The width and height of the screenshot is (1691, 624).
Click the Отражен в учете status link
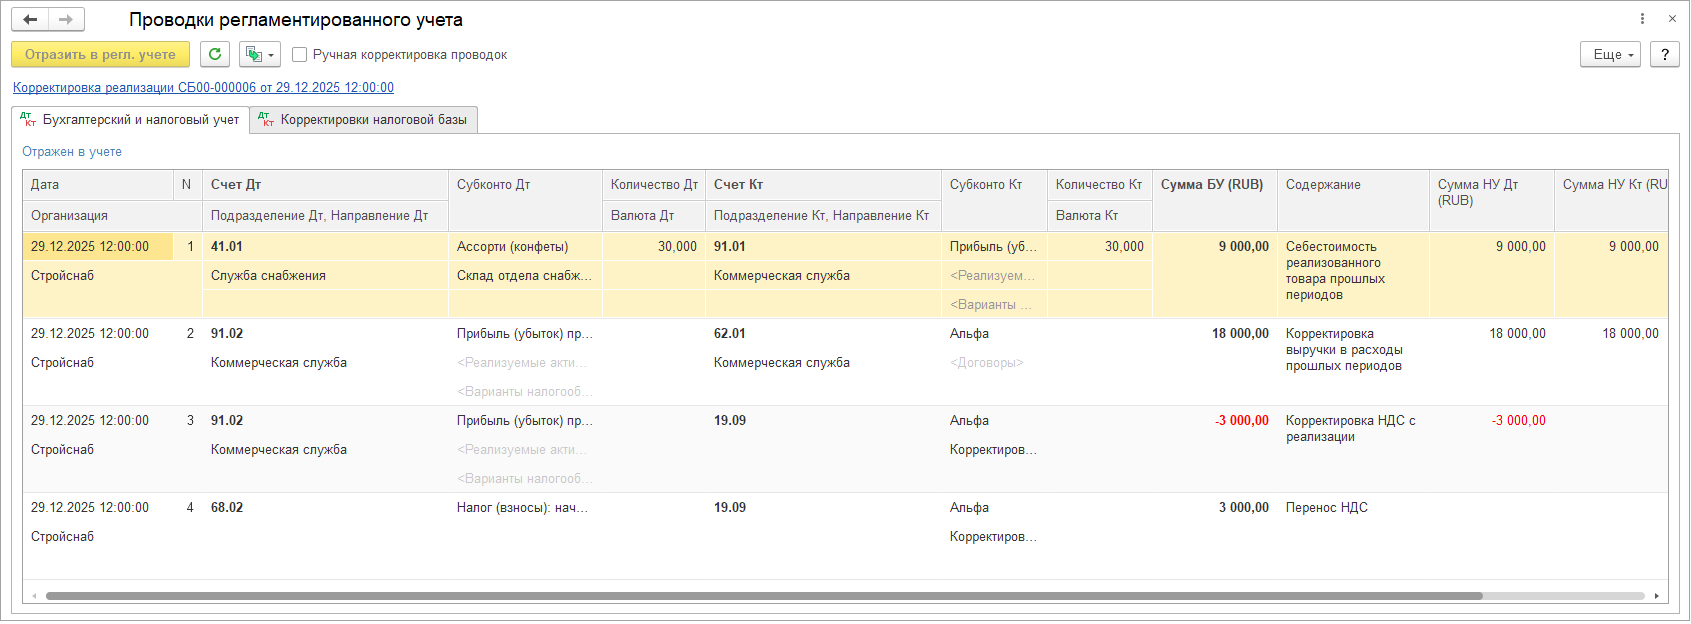pos(72,152)
